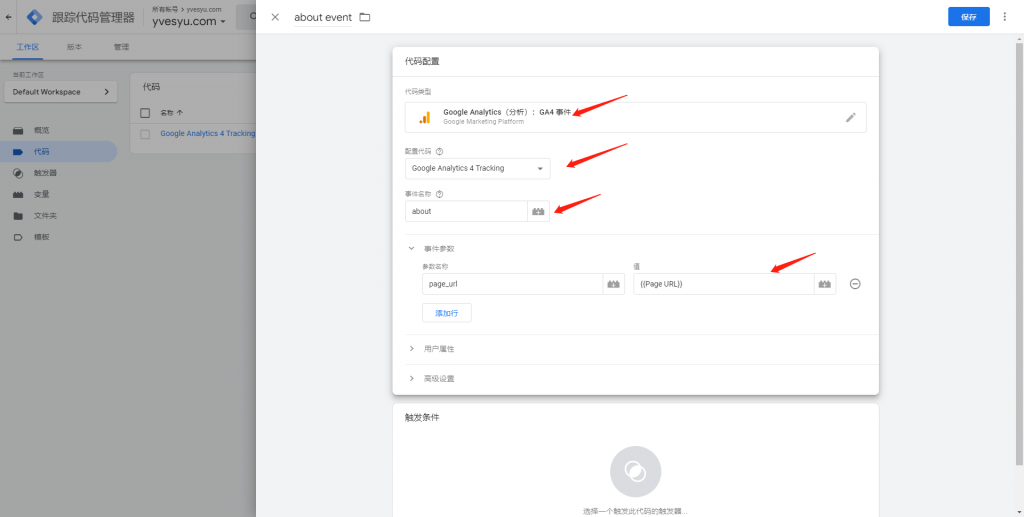Go back using the left arrow
Viewport: 1024px width, 517px height.
[x=8, y=17]
